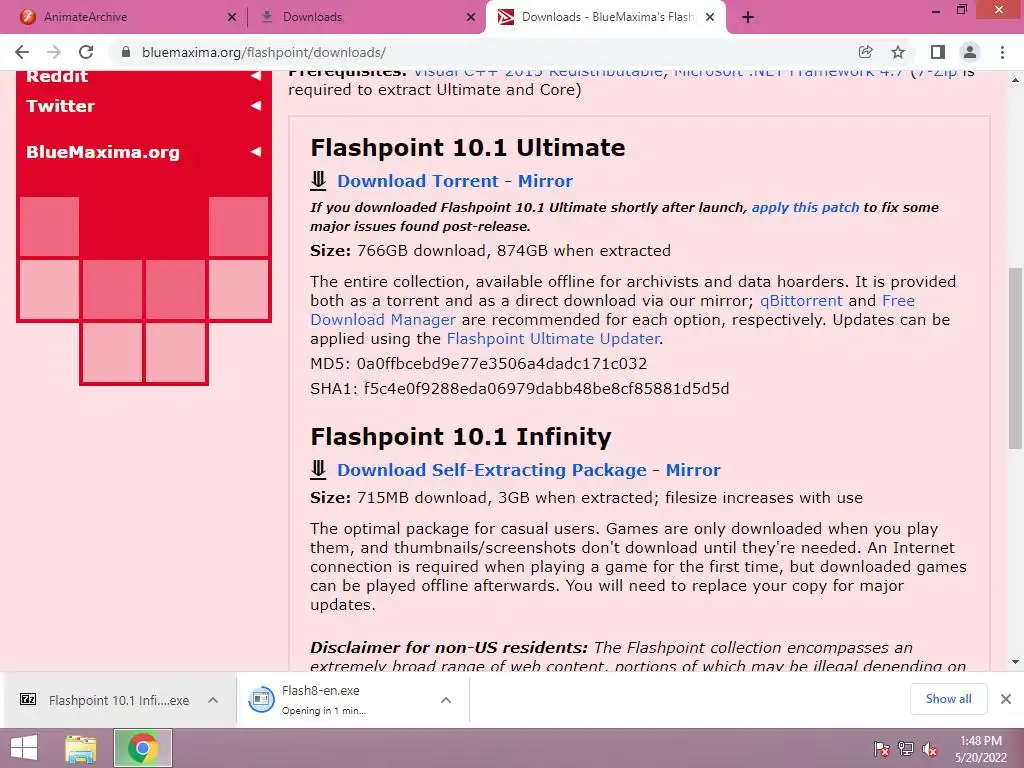1024x768 pixels.
Task: Click the Mirror link for Flashpoint Infinity
Action: (x=693, y=470)
